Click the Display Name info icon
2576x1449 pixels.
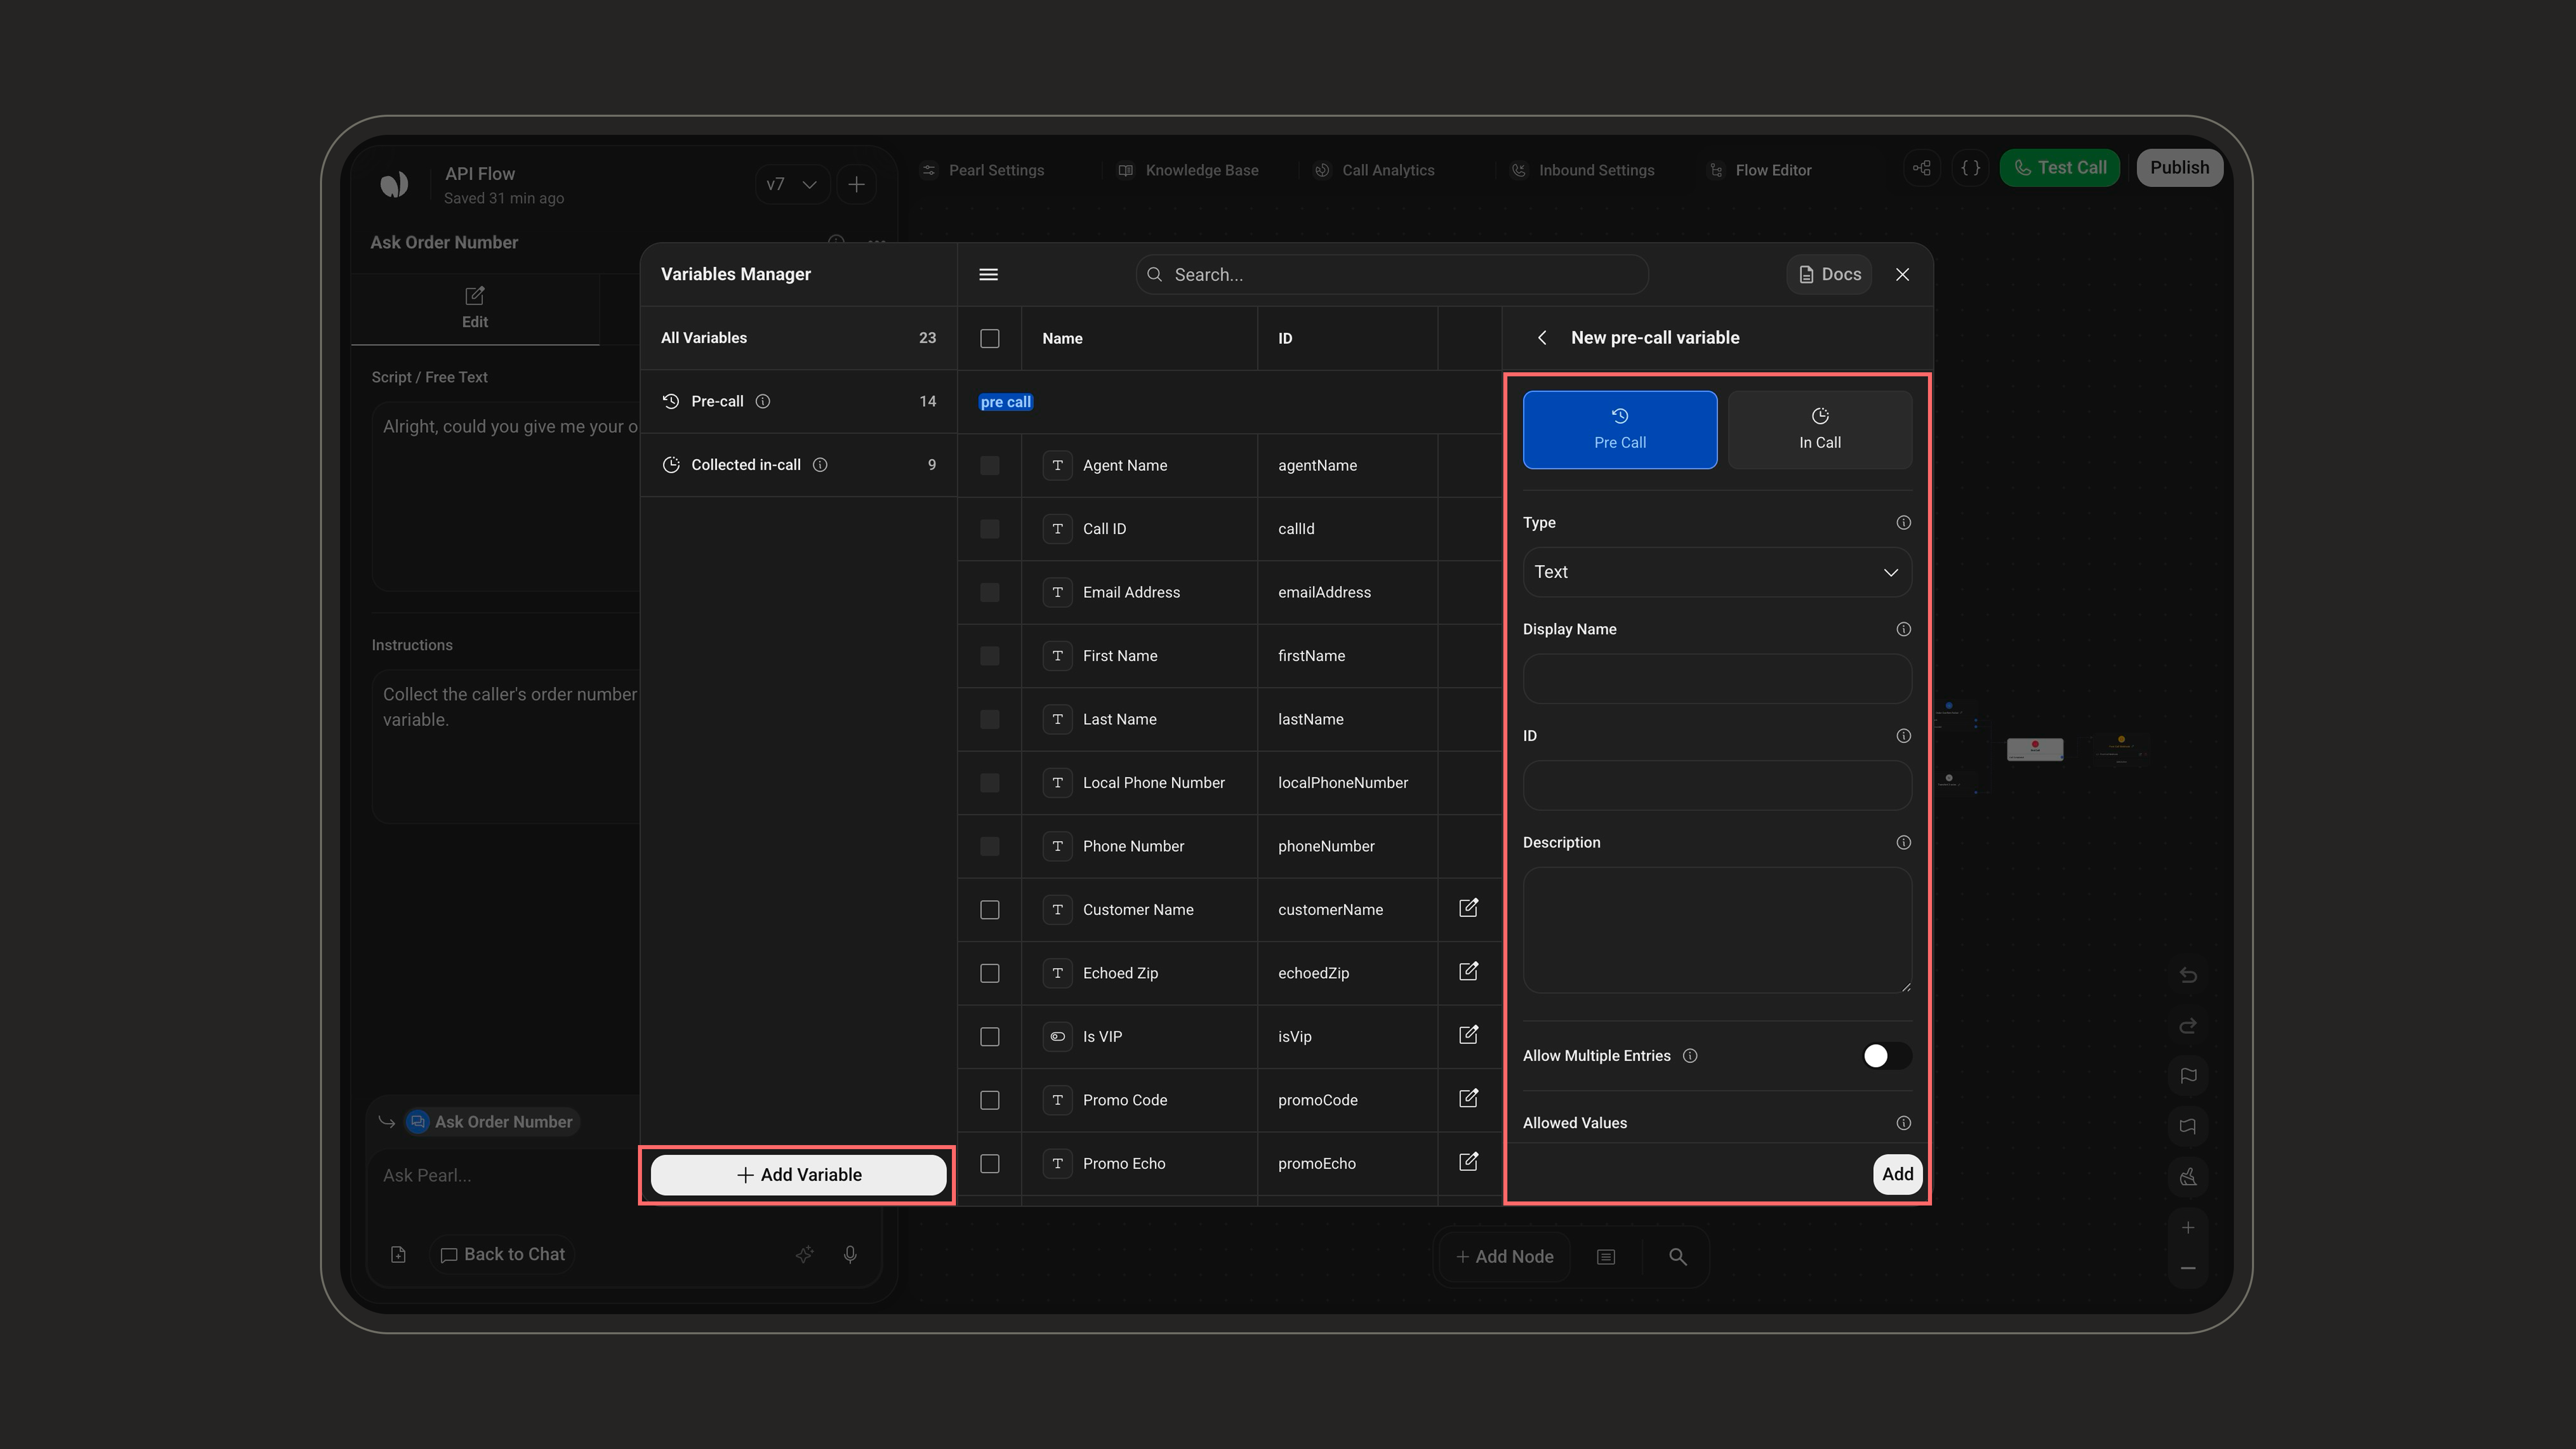click(1903, 629)
